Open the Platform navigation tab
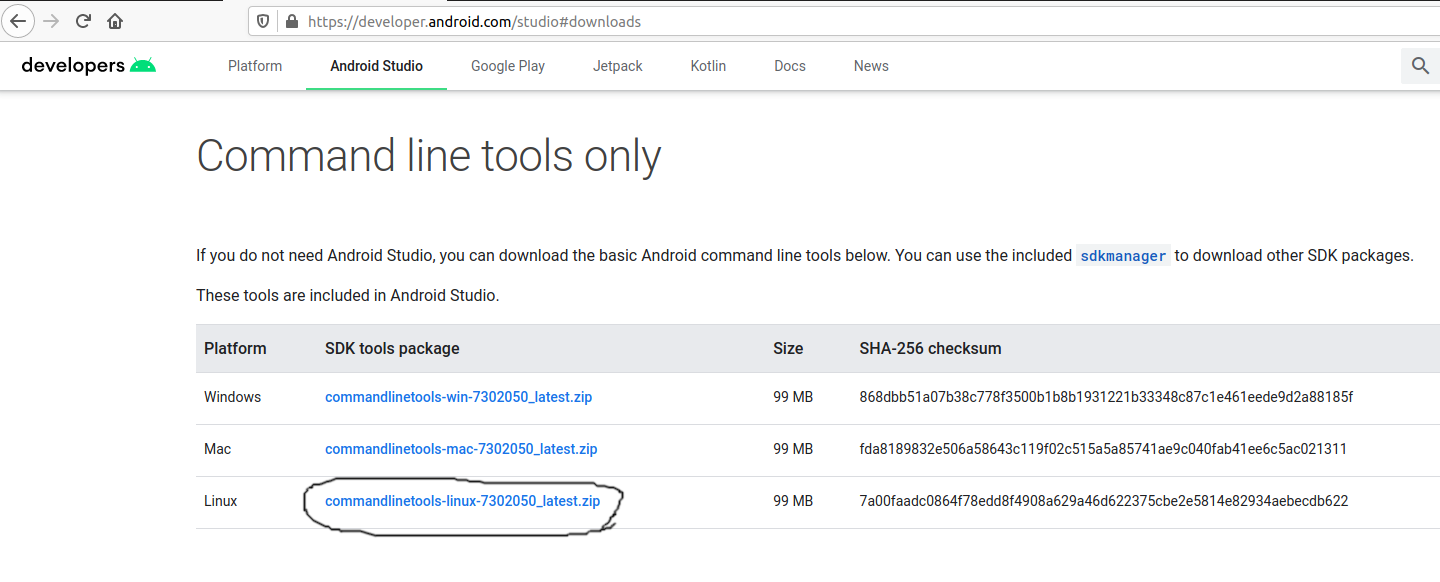This screenshot has width=1440, height=582. [x=255, y=66]
